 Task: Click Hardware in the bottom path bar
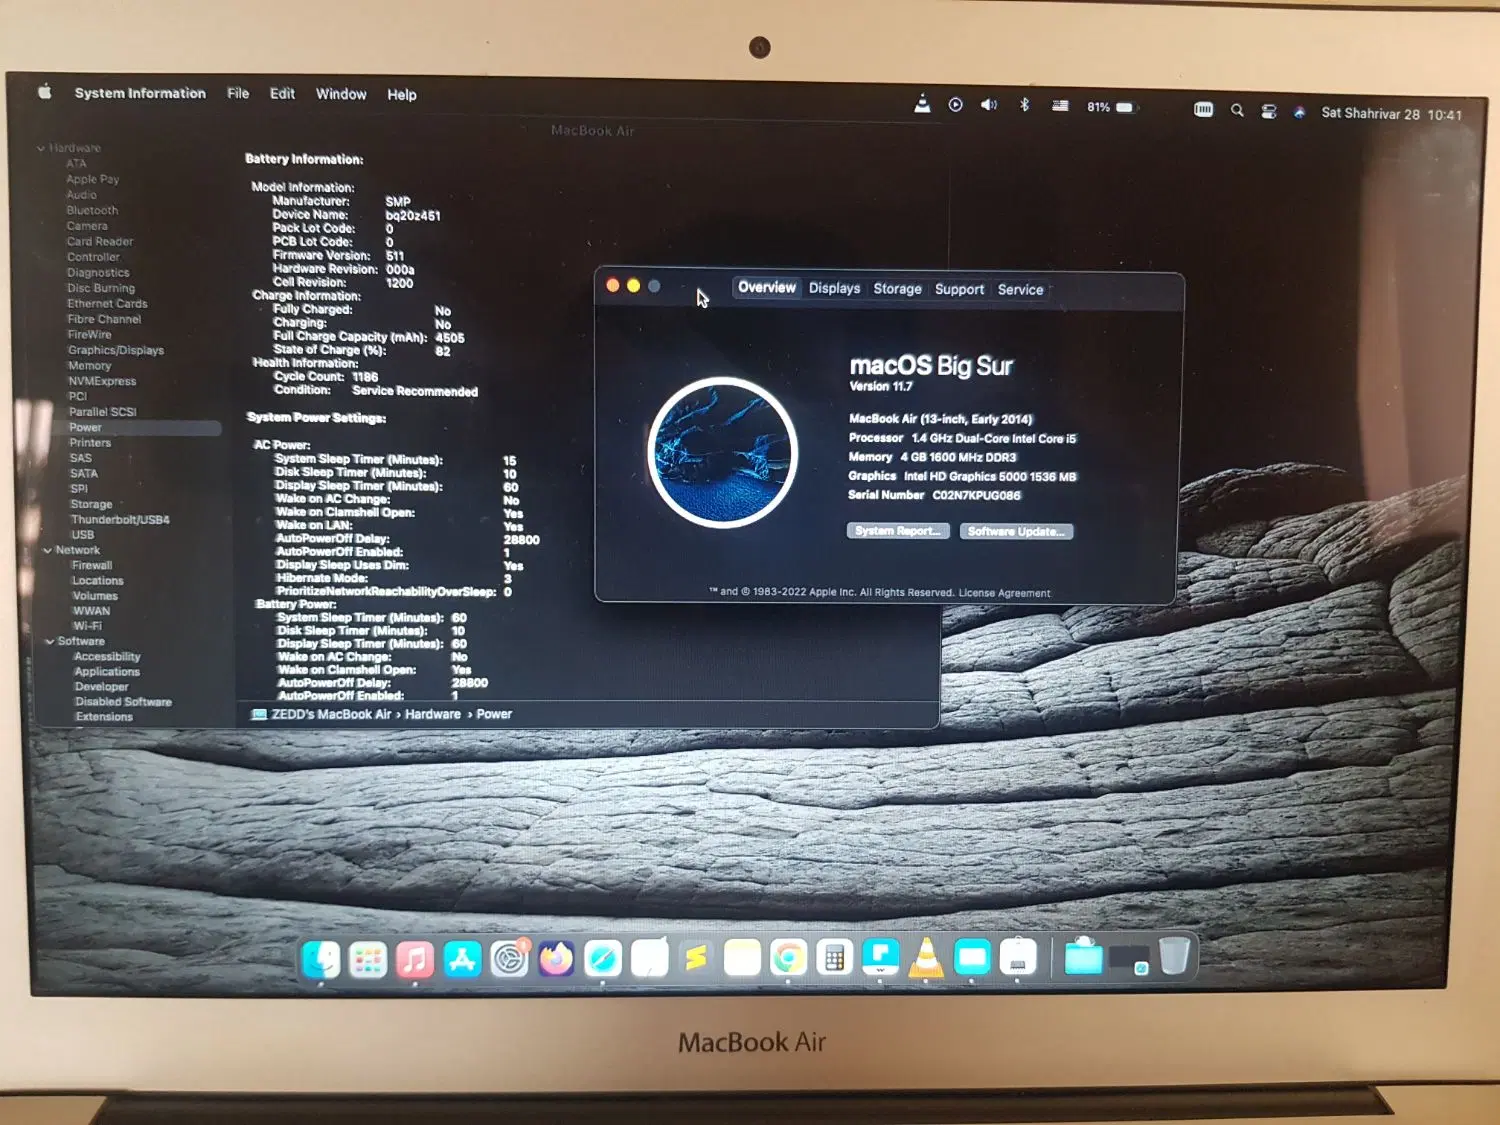[433, 714]
